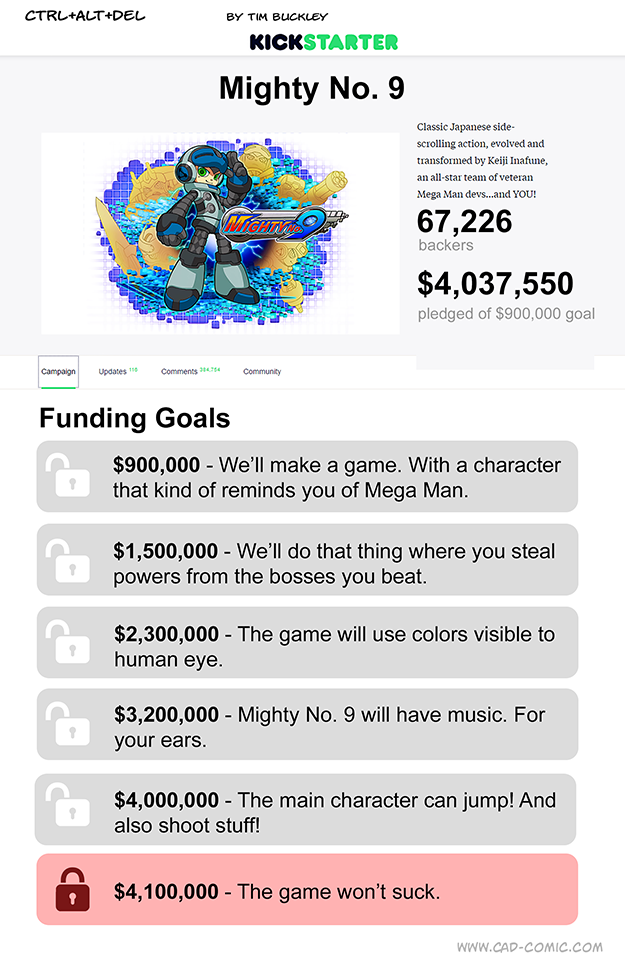Open the Comments tab
The height and width of the screenshot is (967, 625).
pos(180,371)
